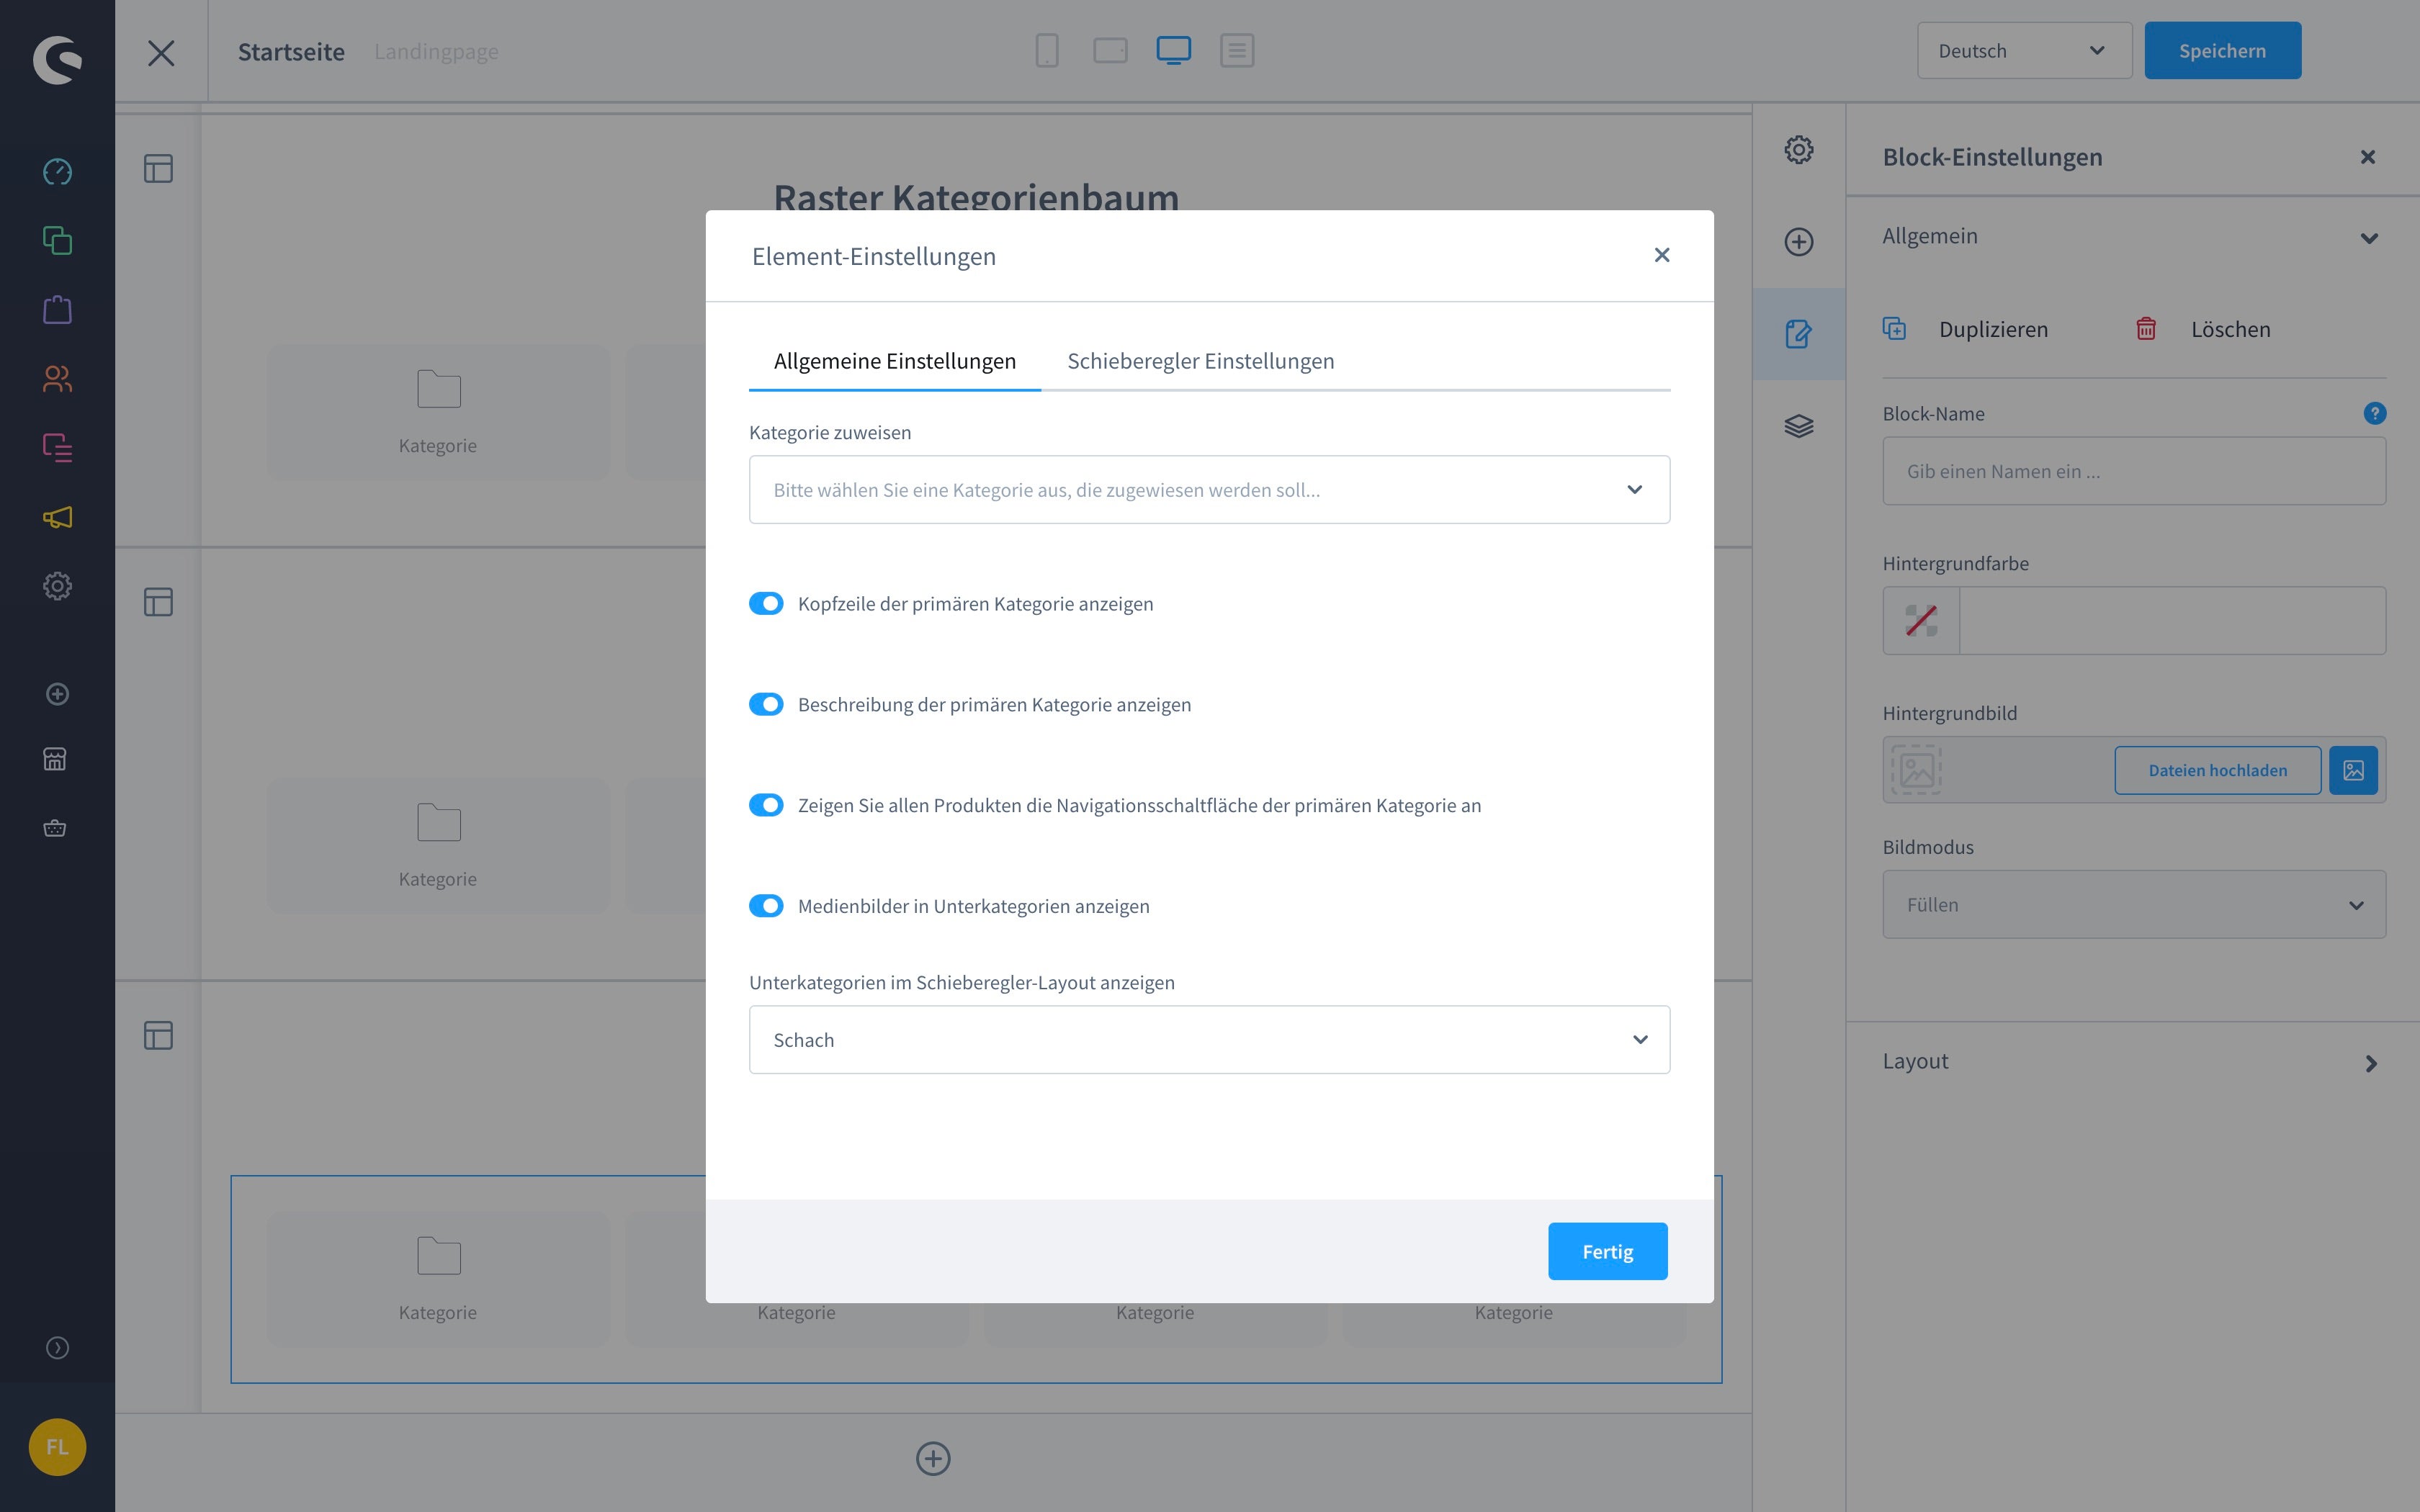
Task: Close the Block-Einstellungen panel
Action: coord(2367,157)
